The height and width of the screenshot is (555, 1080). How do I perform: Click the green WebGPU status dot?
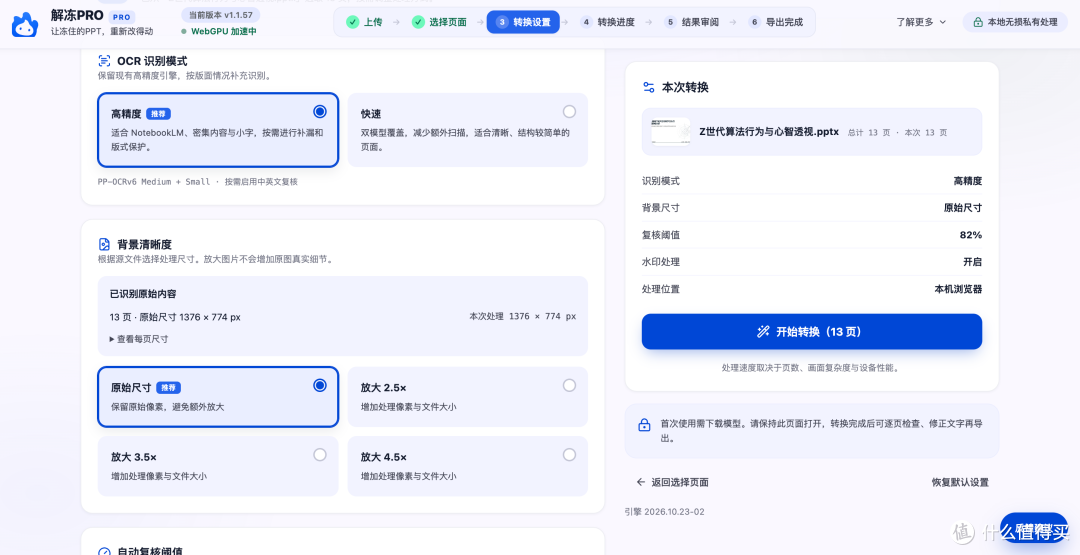coord(184,32)
